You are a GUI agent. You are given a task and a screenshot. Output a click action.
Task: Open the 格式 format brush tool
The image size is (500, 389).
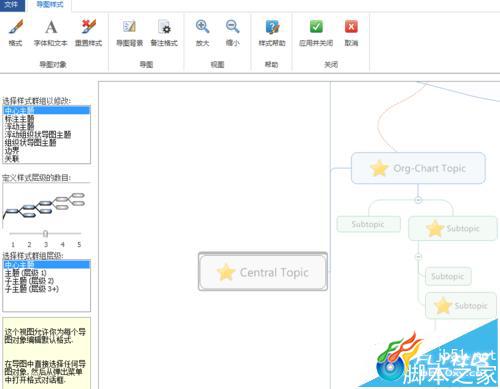point(16,33)
